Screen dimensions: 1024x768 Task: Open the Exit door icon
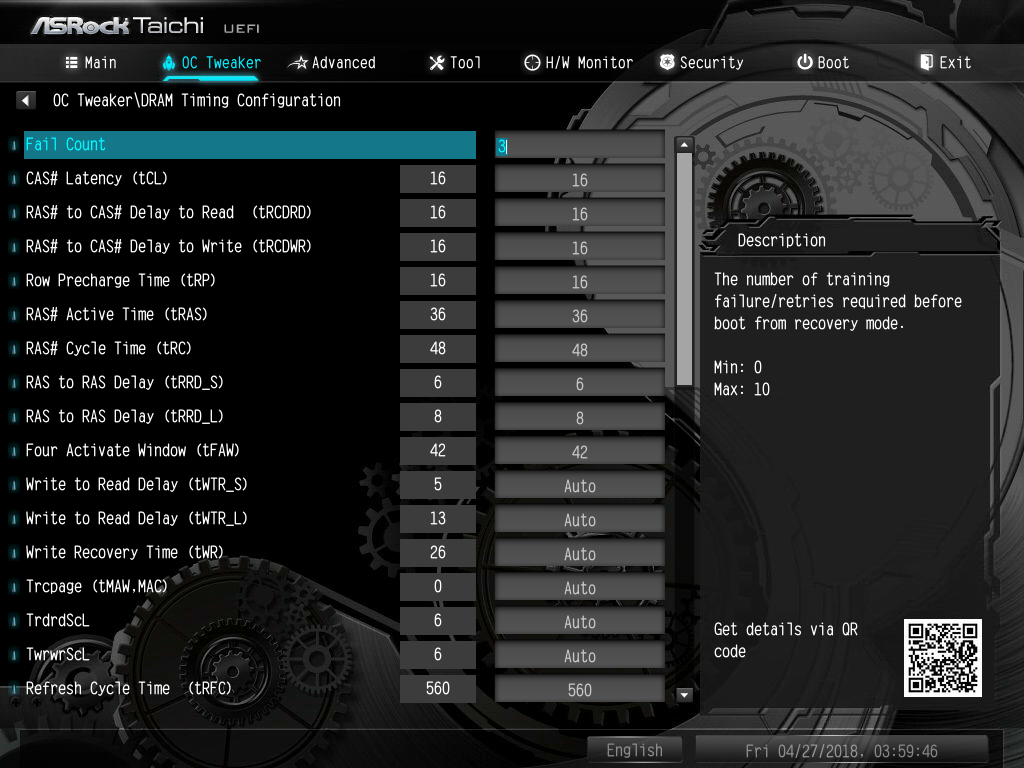click(x=926, y=63)
